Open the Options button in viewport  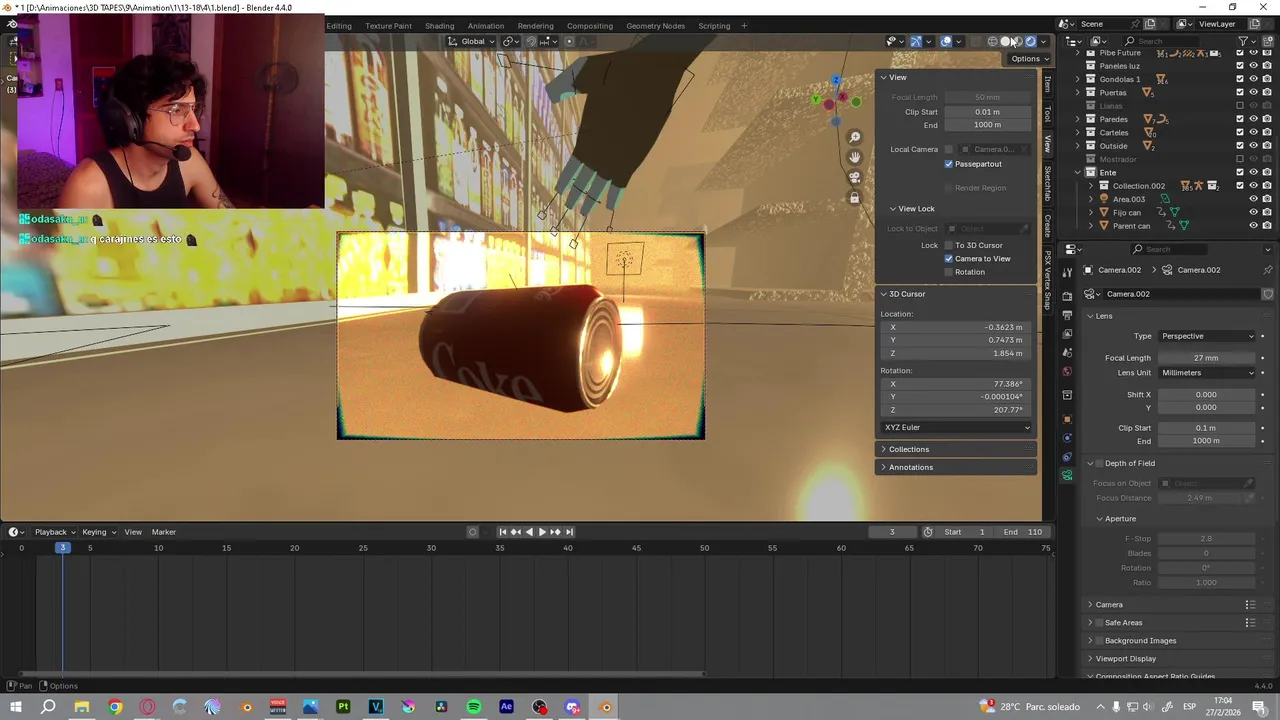(1029, 59)
